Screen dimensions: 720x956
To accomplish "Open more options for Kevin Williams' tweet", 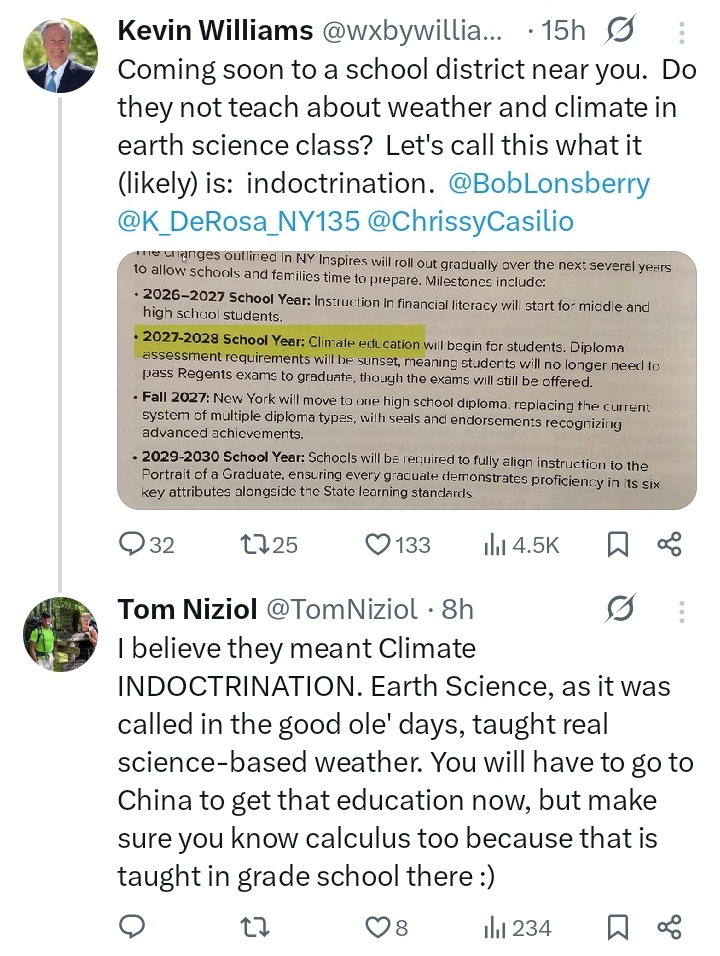I will 682,31.
